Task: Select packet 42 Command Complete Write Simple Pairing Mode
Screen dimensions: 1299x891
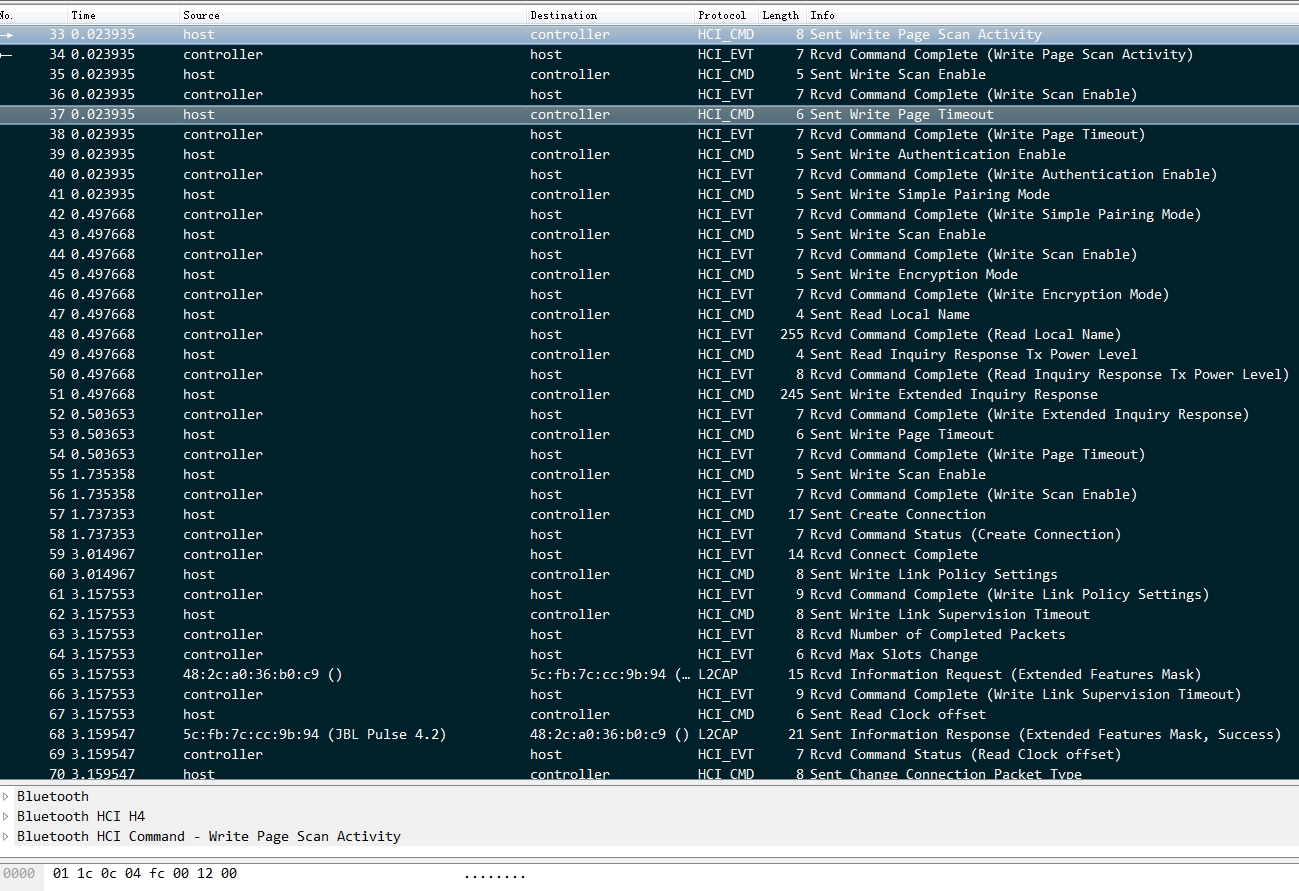Action: (649, 215)
